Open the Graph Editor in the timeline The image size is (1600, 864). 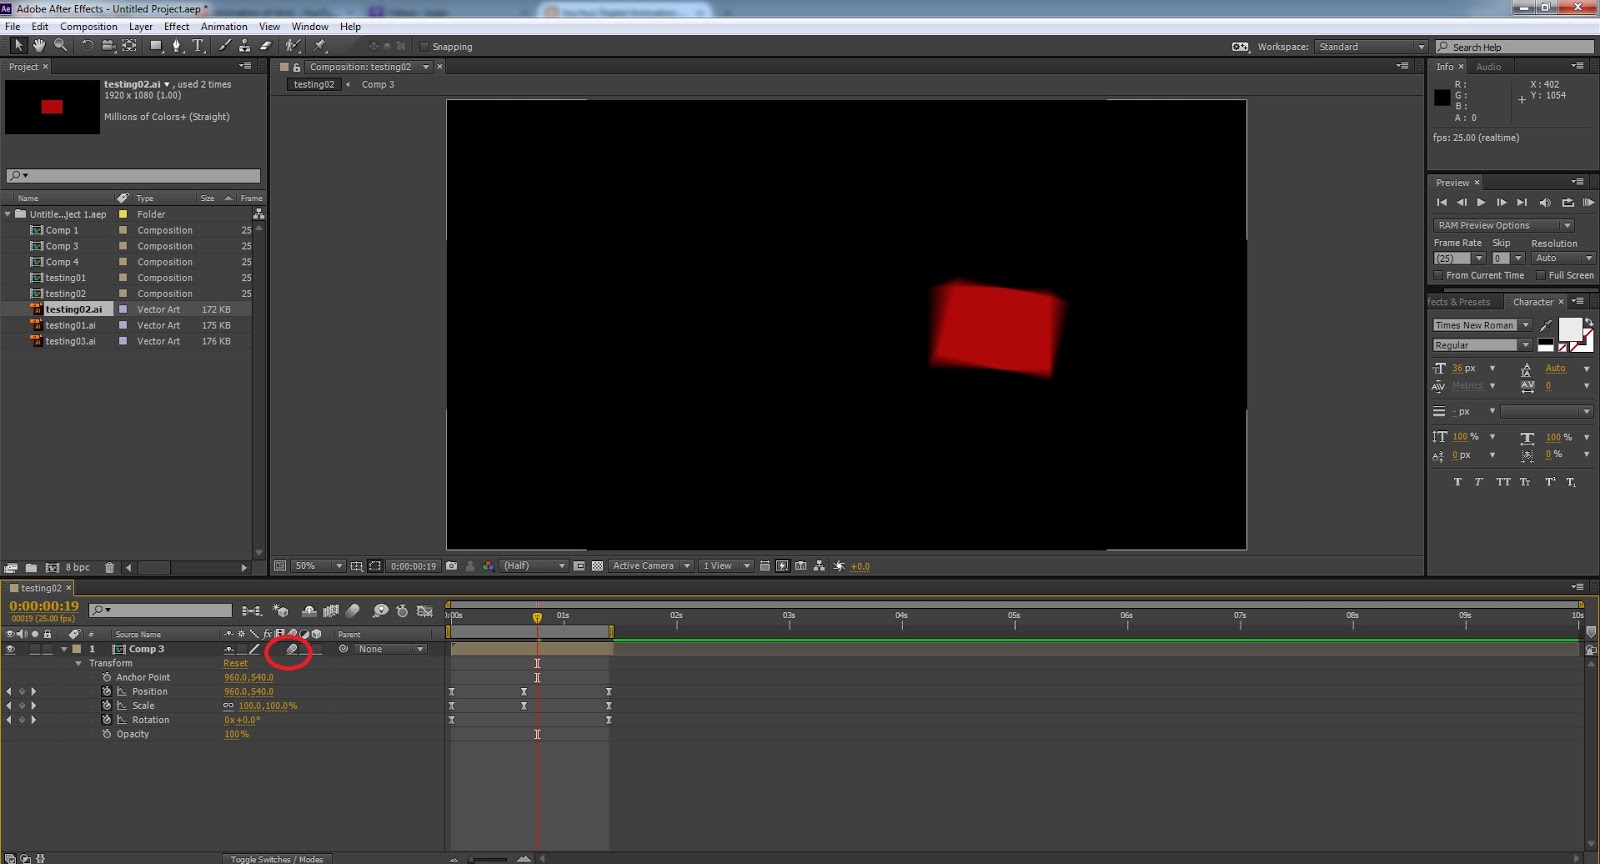coord(424,610)
